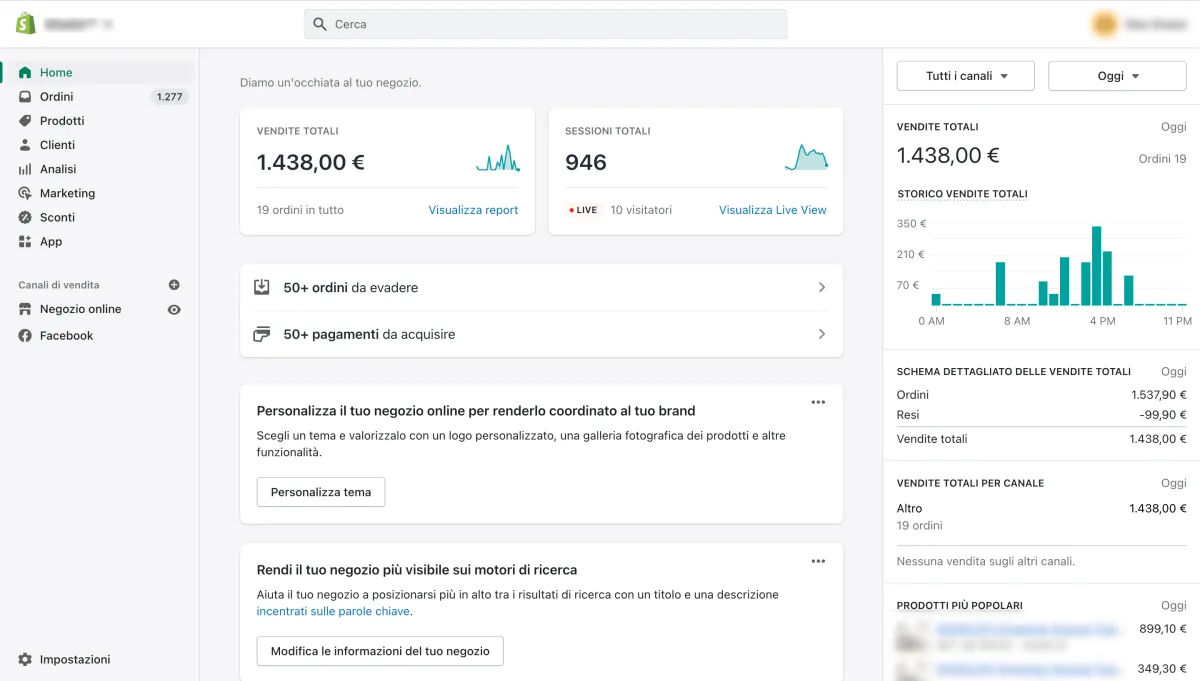
Task: Click the Ordini inbox icon in sidebar
Action: tap(25, 97)
